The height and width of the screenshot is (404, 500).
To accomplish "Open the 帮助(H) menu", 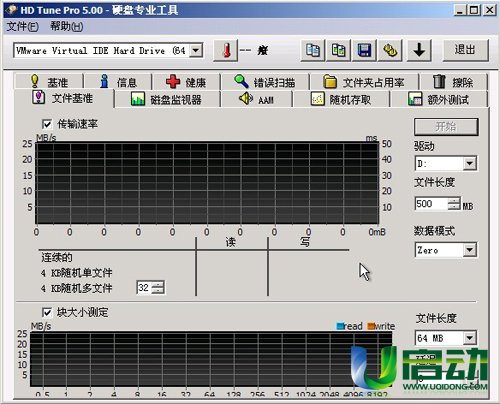I will (x=67, y=26).
